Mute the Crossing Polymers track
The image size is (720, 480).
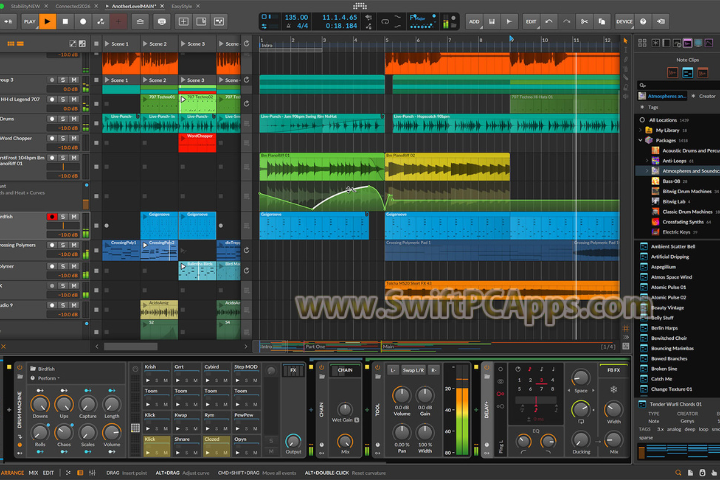[73, 245]
